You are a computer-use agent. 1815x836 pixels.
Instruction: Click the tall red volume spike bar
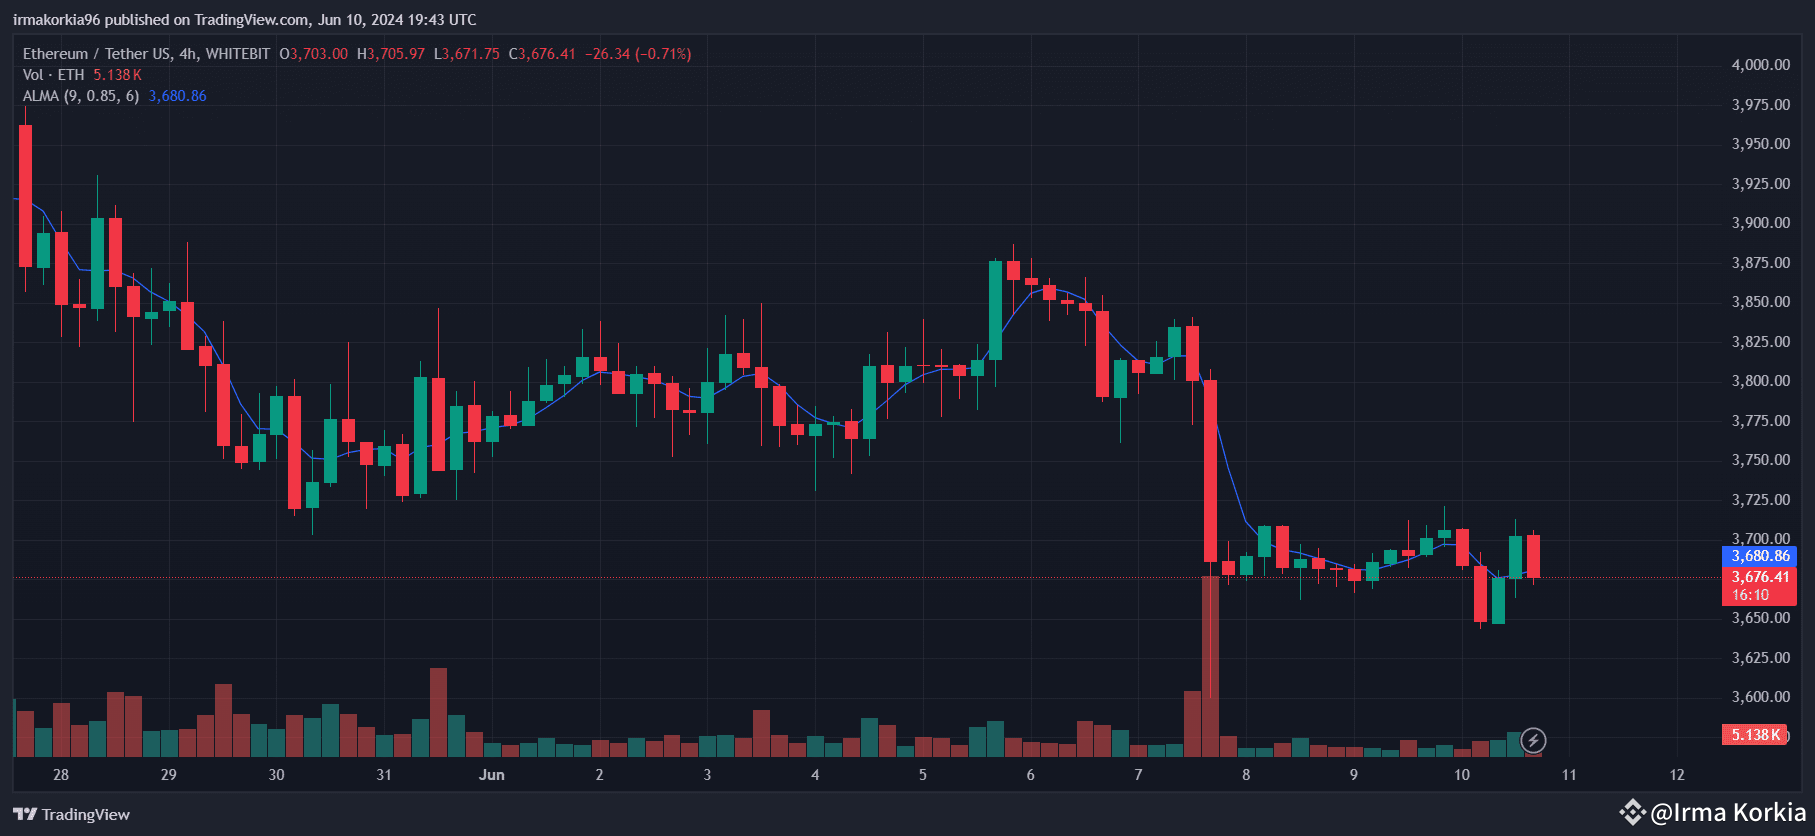point(1210,665)
